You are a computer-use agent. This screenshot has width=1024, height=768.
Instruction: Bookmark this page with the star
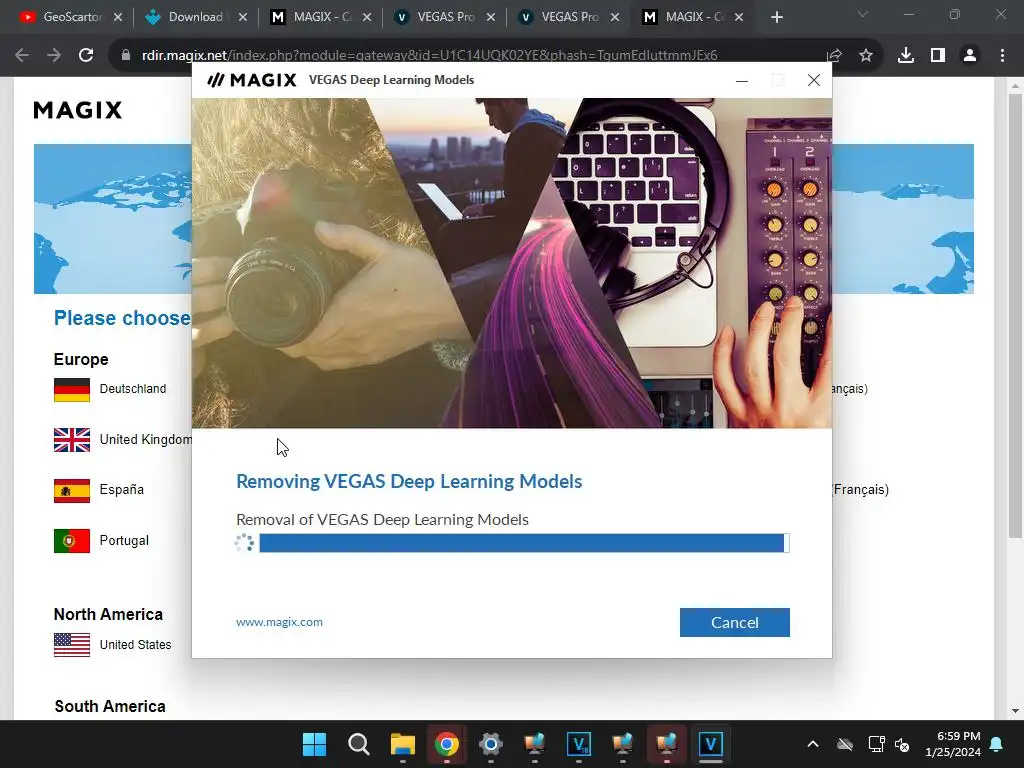point(866,56)
